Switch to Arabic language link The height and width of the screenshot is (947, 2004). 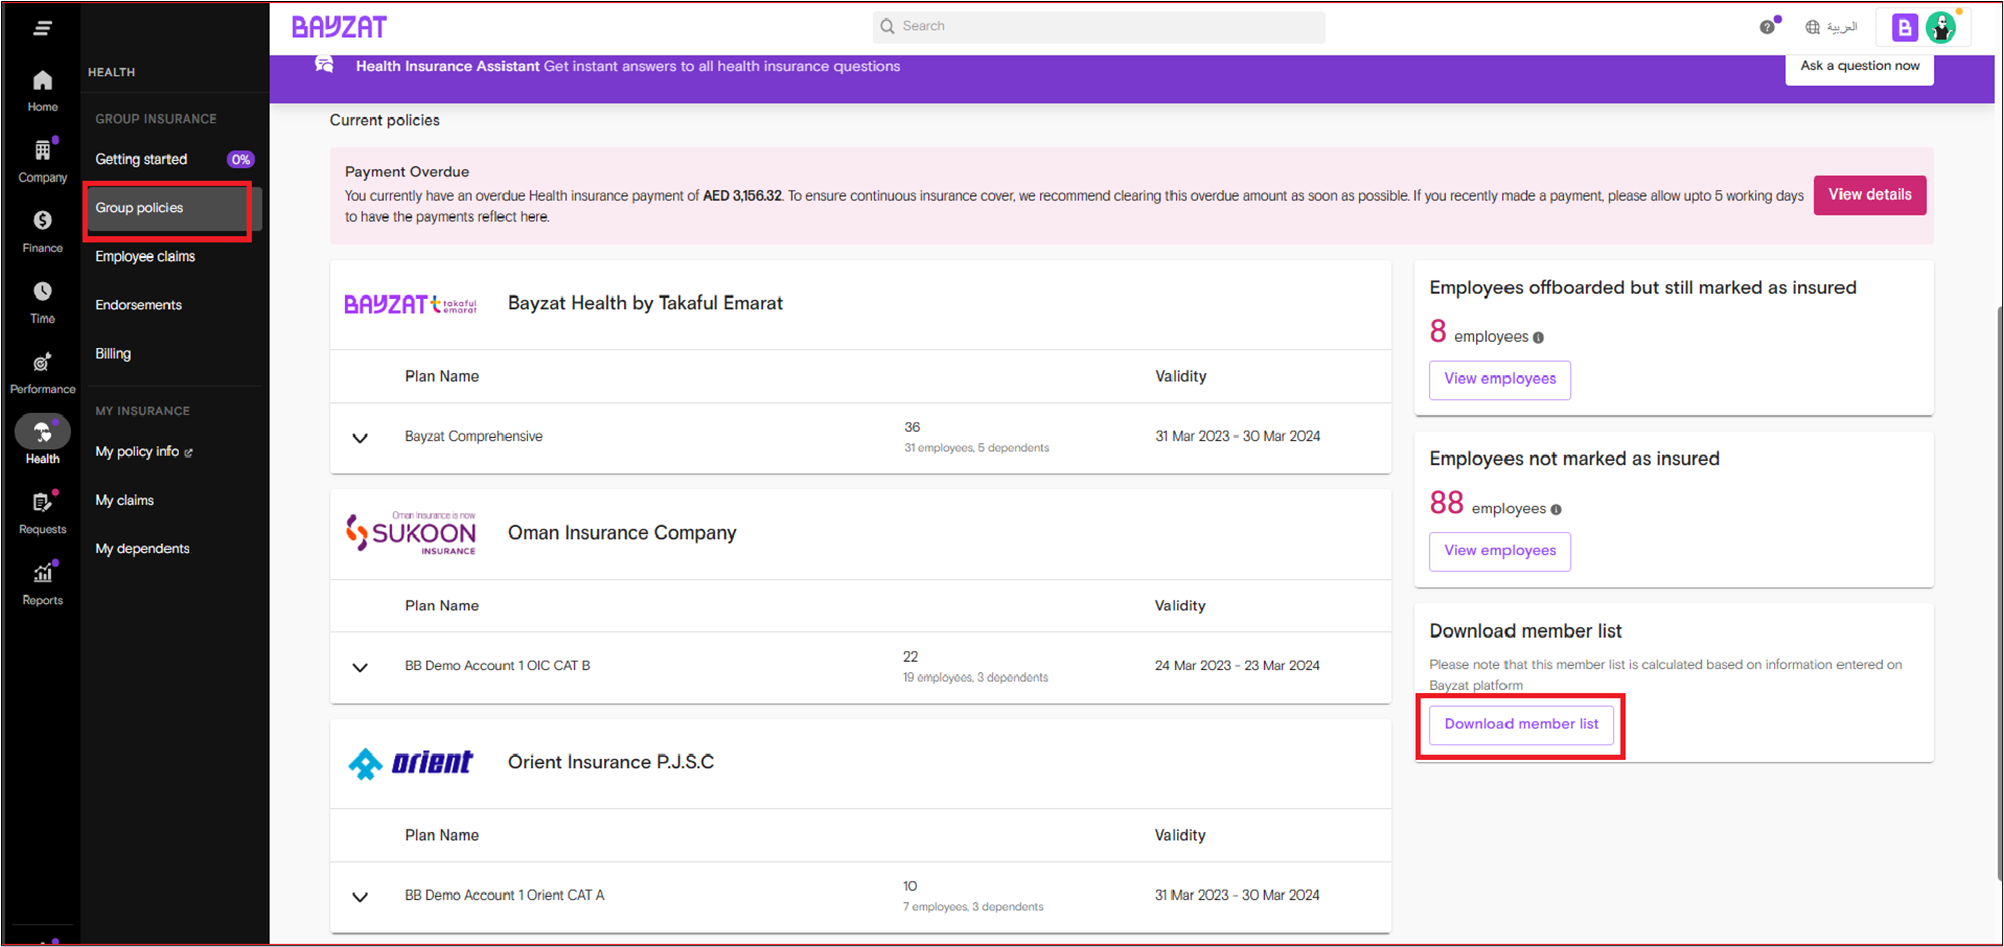(x=1841, y=27)
